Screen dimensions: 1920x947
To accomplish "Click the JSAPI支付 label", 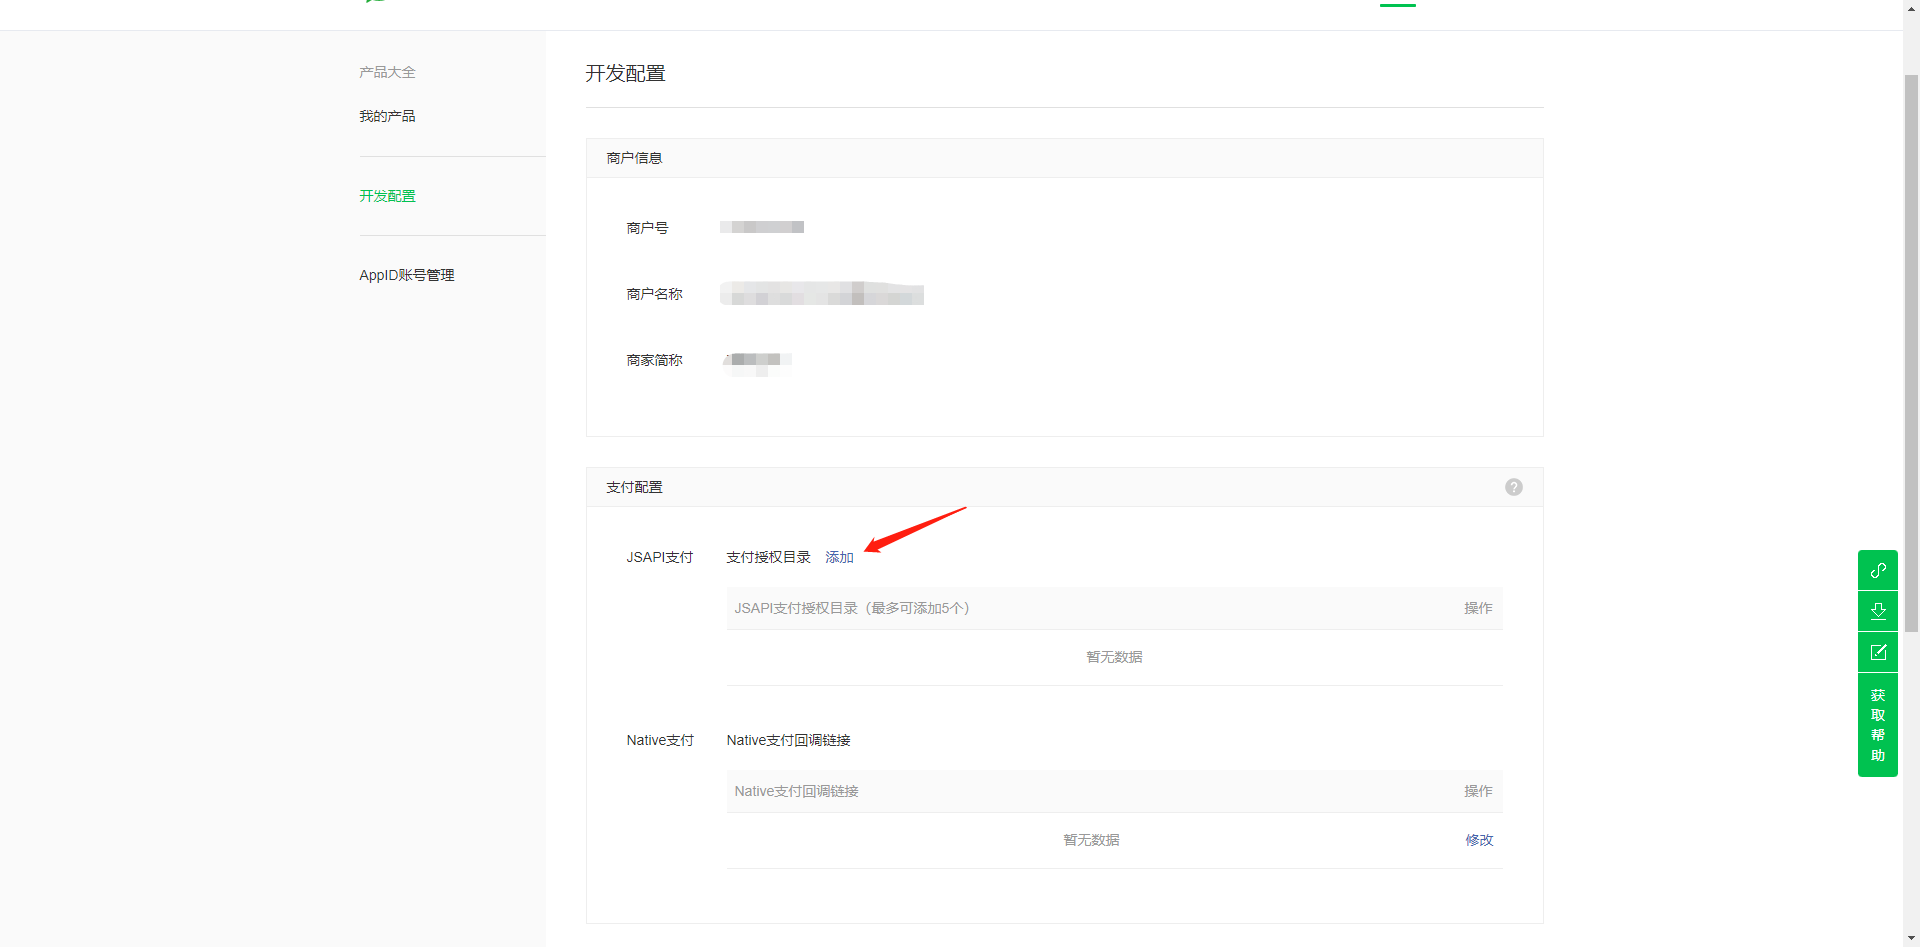I will tap(659, 557).
